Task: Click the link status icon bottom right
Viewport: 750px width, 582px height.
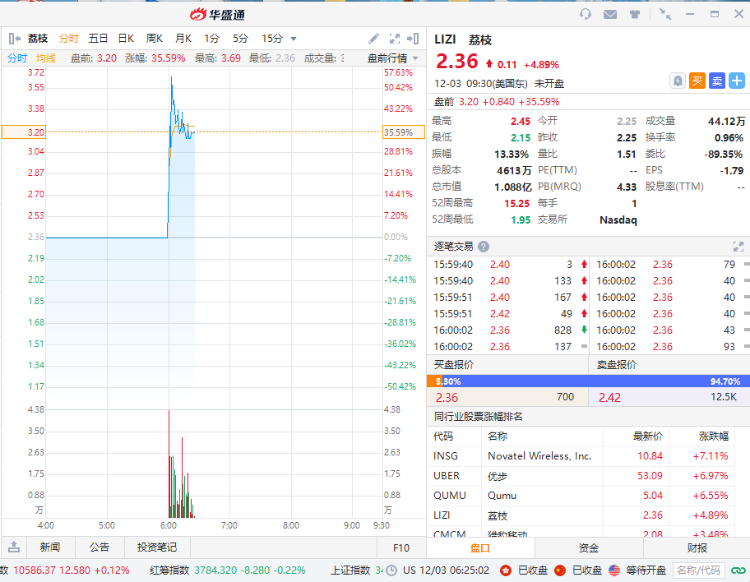Action: point(738,570)
